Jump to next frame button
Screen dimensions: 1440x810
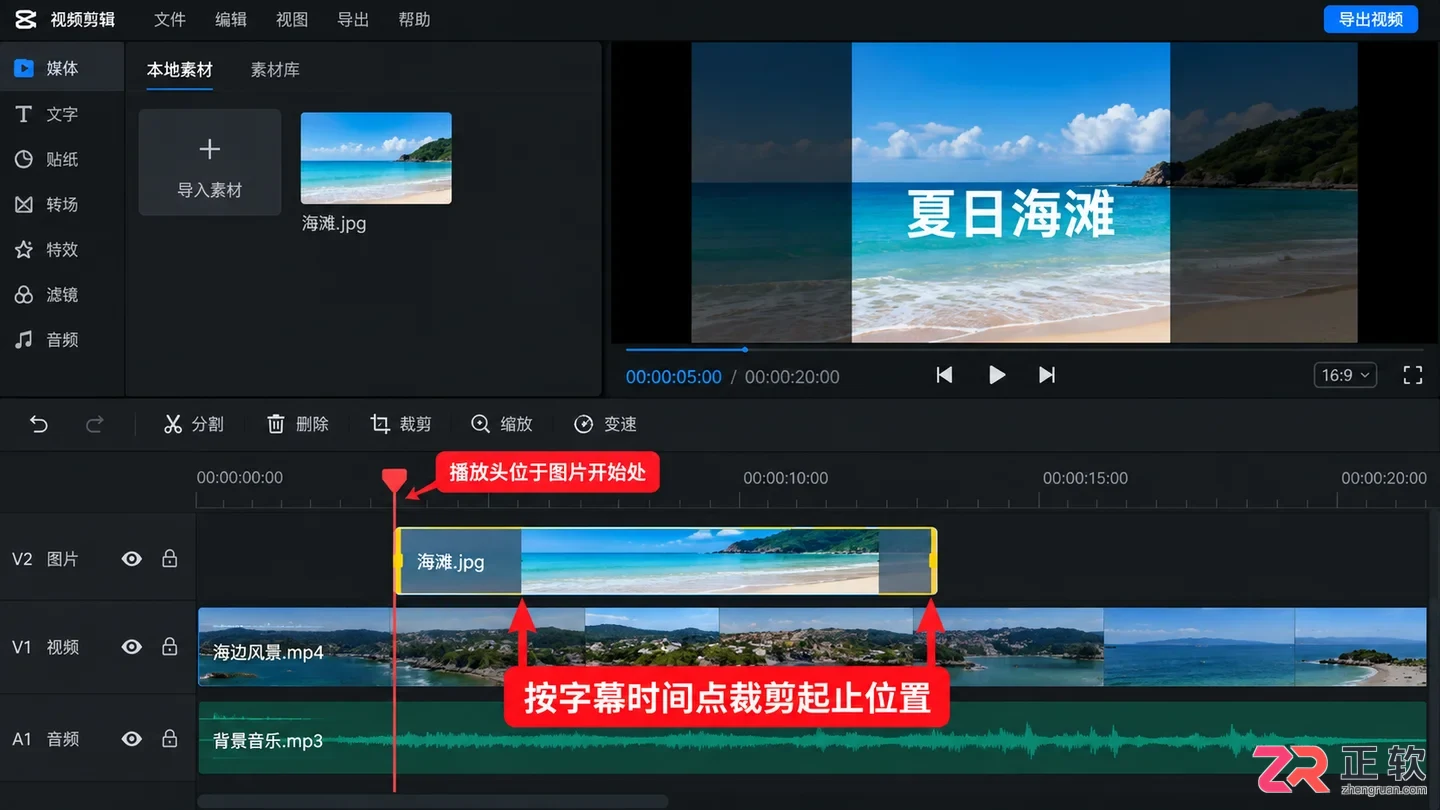pyautogui.click(x=1047, y=375)
